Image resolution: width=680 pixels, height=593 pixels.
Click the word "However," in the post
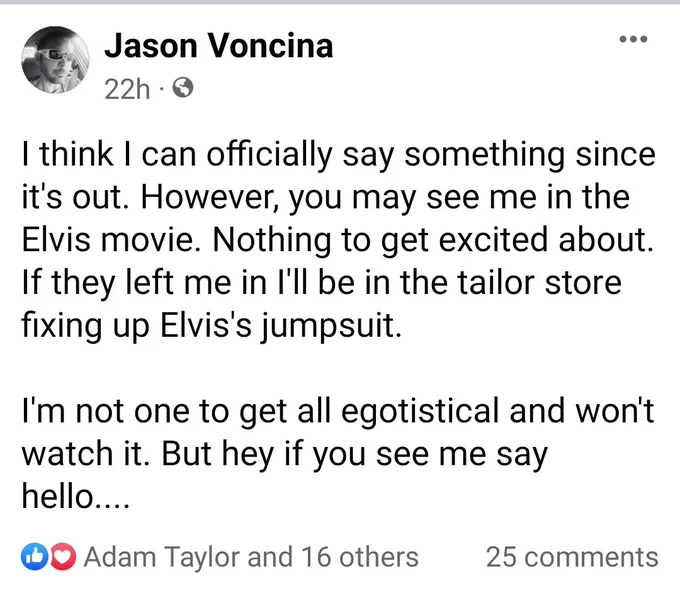(x=210, y=198)
